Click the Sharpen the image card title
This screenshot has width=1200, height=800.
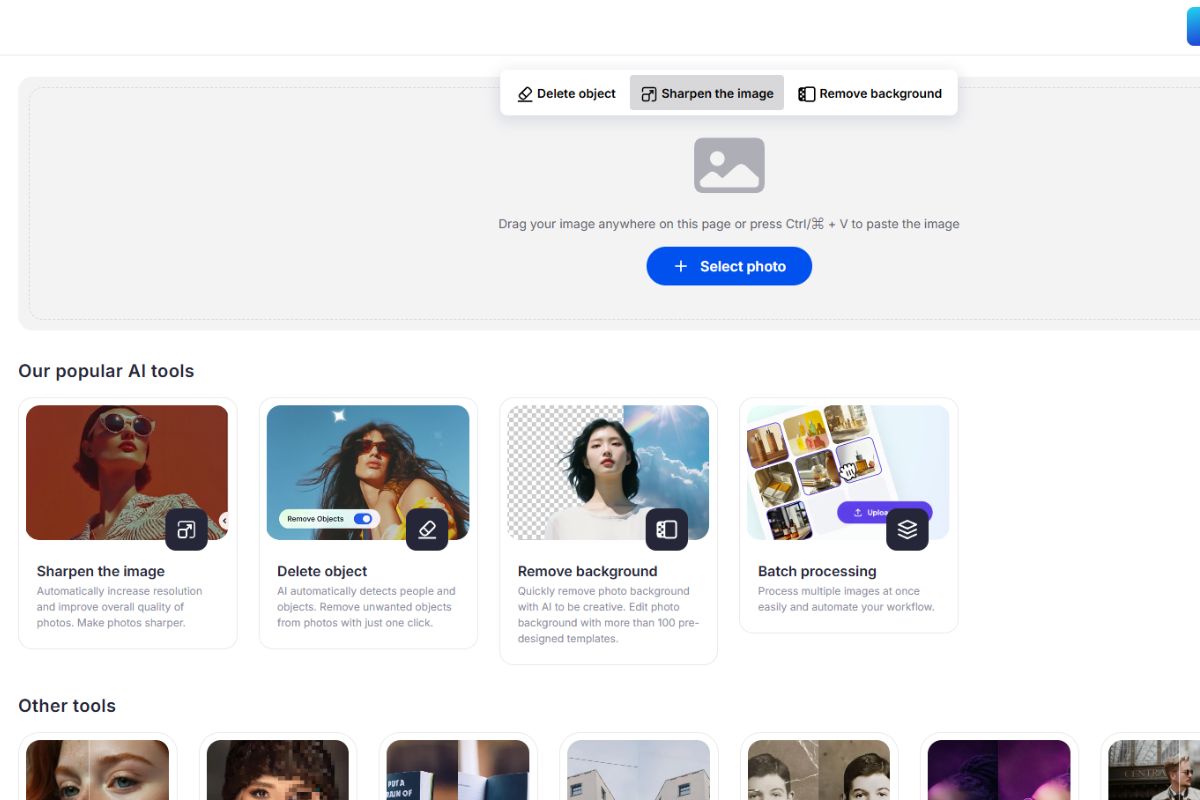point(101,571)
